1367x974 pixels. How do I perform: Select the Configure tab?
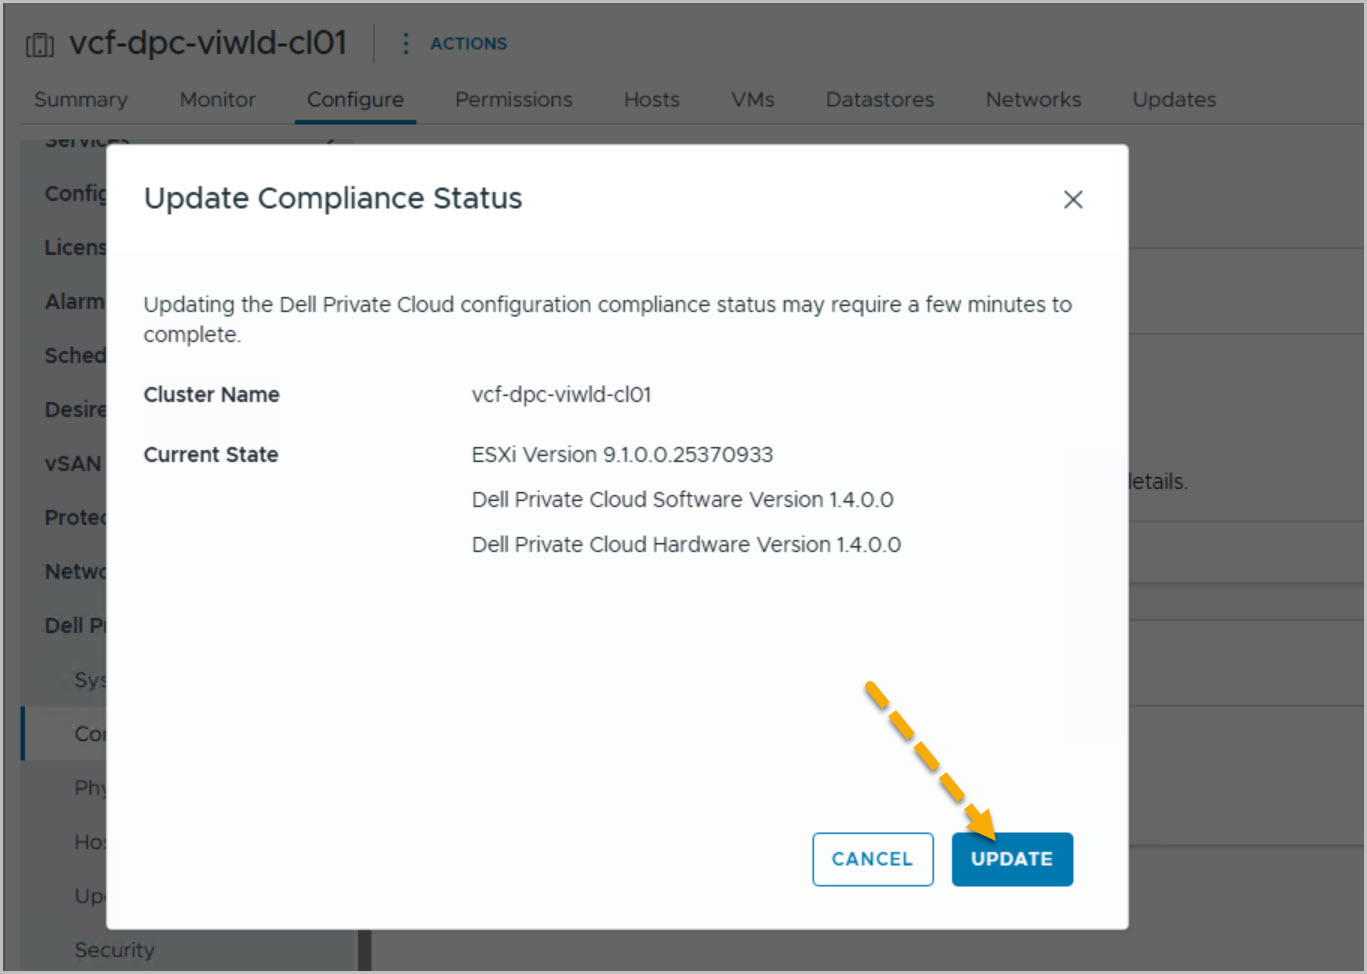(355, 100)
